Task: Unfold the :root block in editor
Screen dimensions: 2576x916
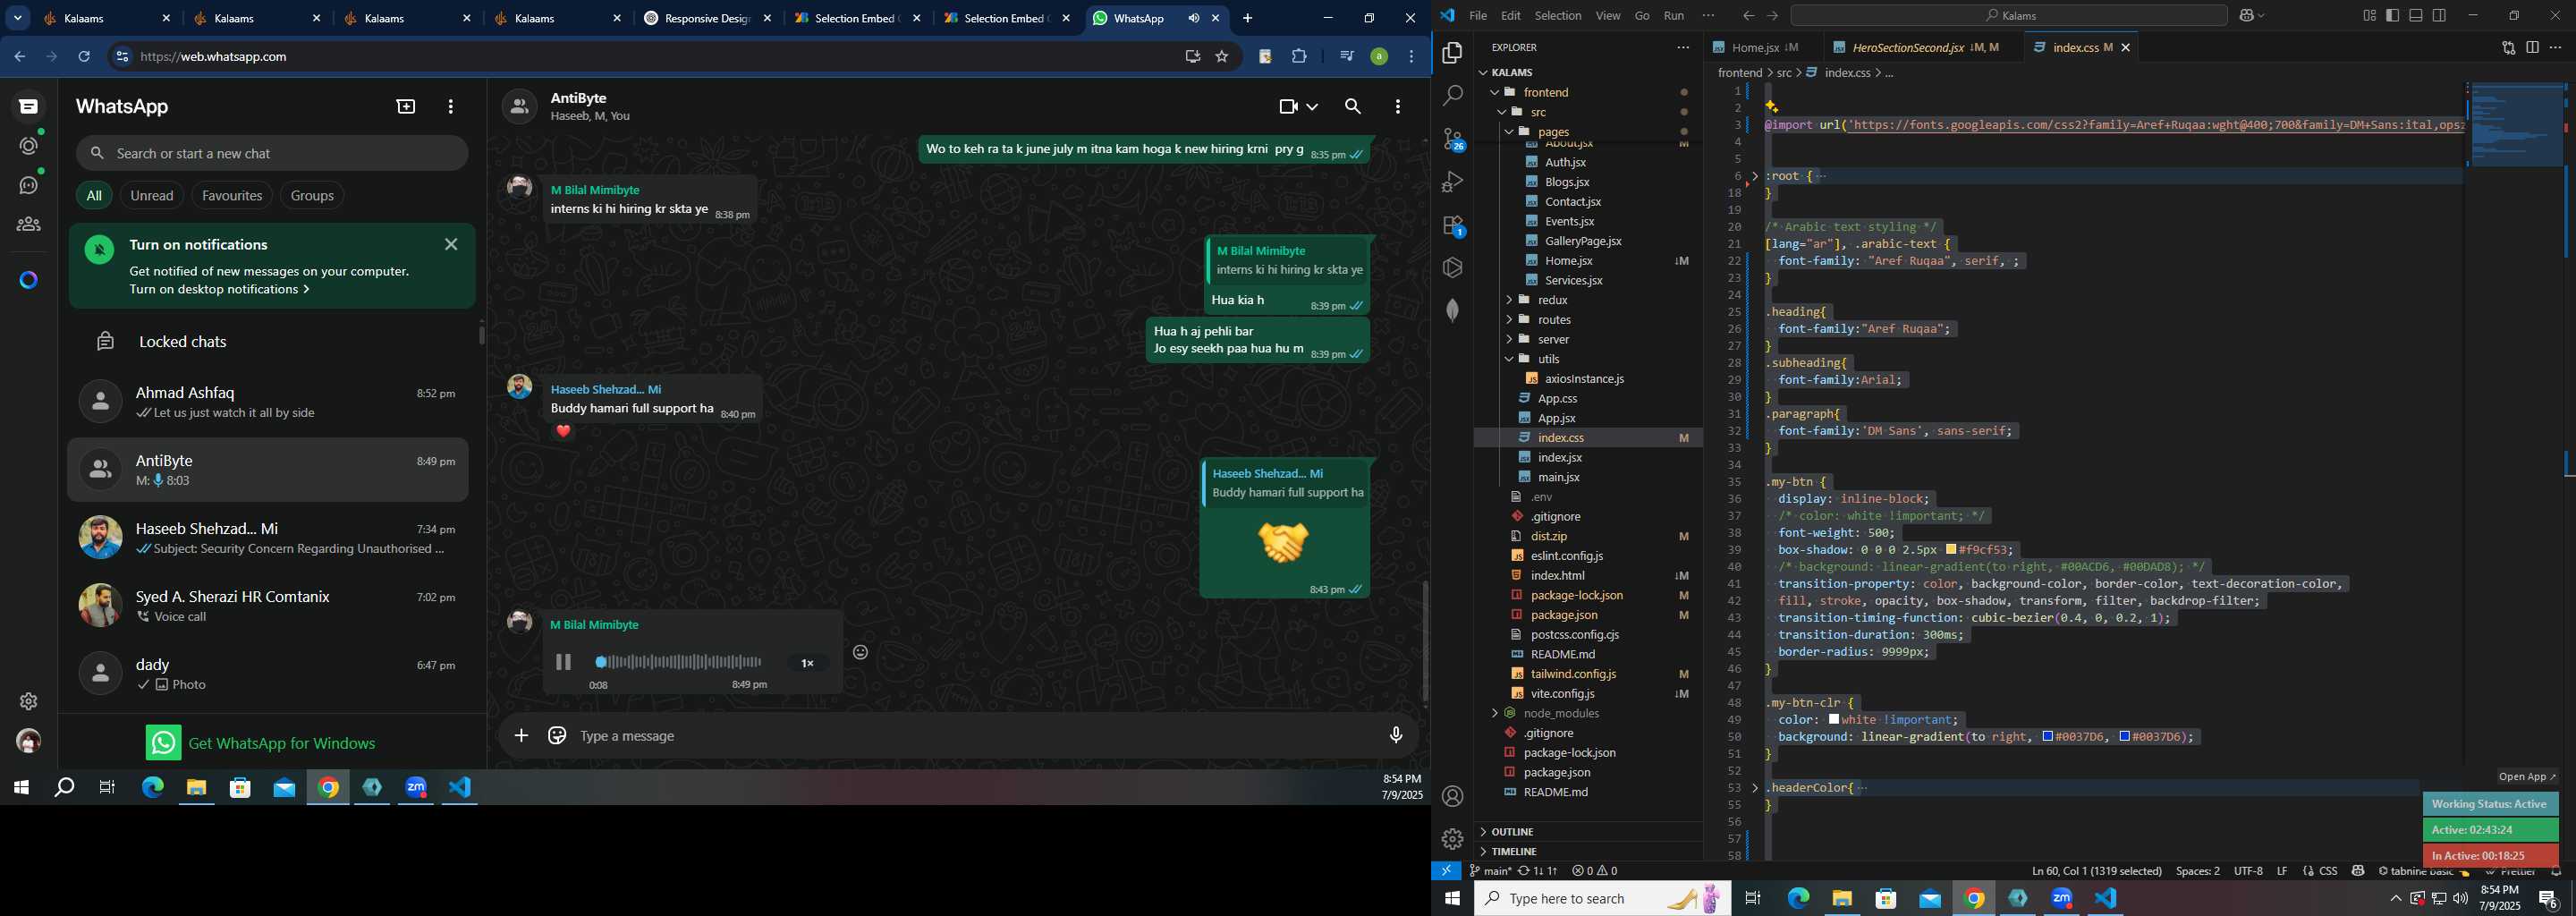Action: click(1755, 176)
